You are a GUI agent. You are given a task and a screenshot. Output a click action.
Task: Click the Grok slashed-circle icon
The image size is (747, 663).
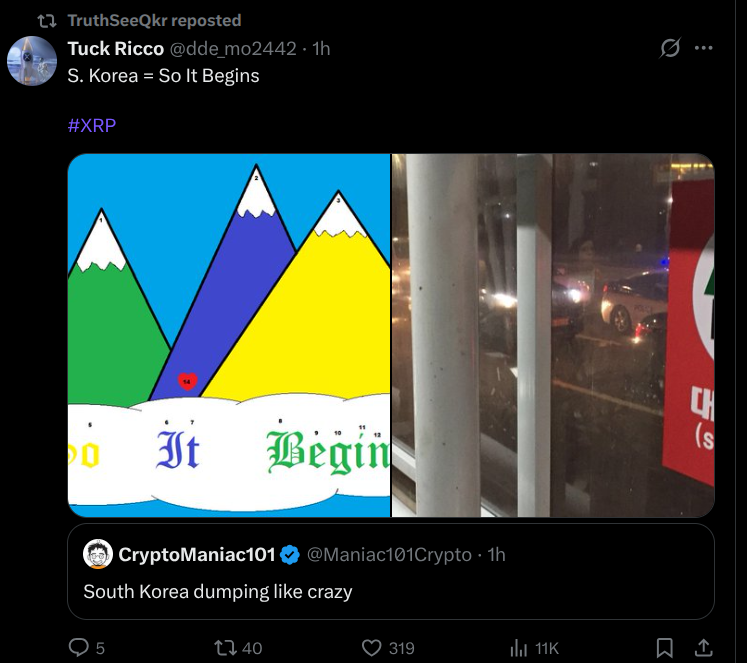coord(671,48)
